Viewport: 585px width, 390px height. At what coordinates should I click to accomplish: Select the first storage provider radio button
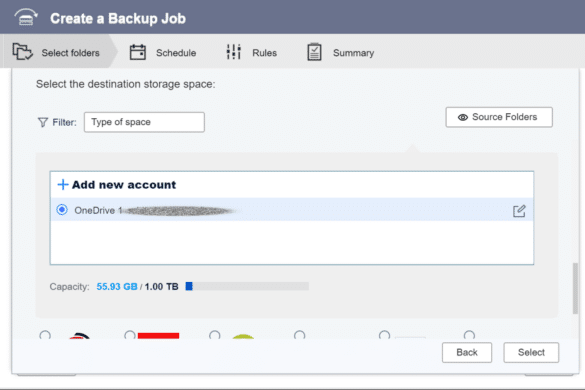coord(45,335)
